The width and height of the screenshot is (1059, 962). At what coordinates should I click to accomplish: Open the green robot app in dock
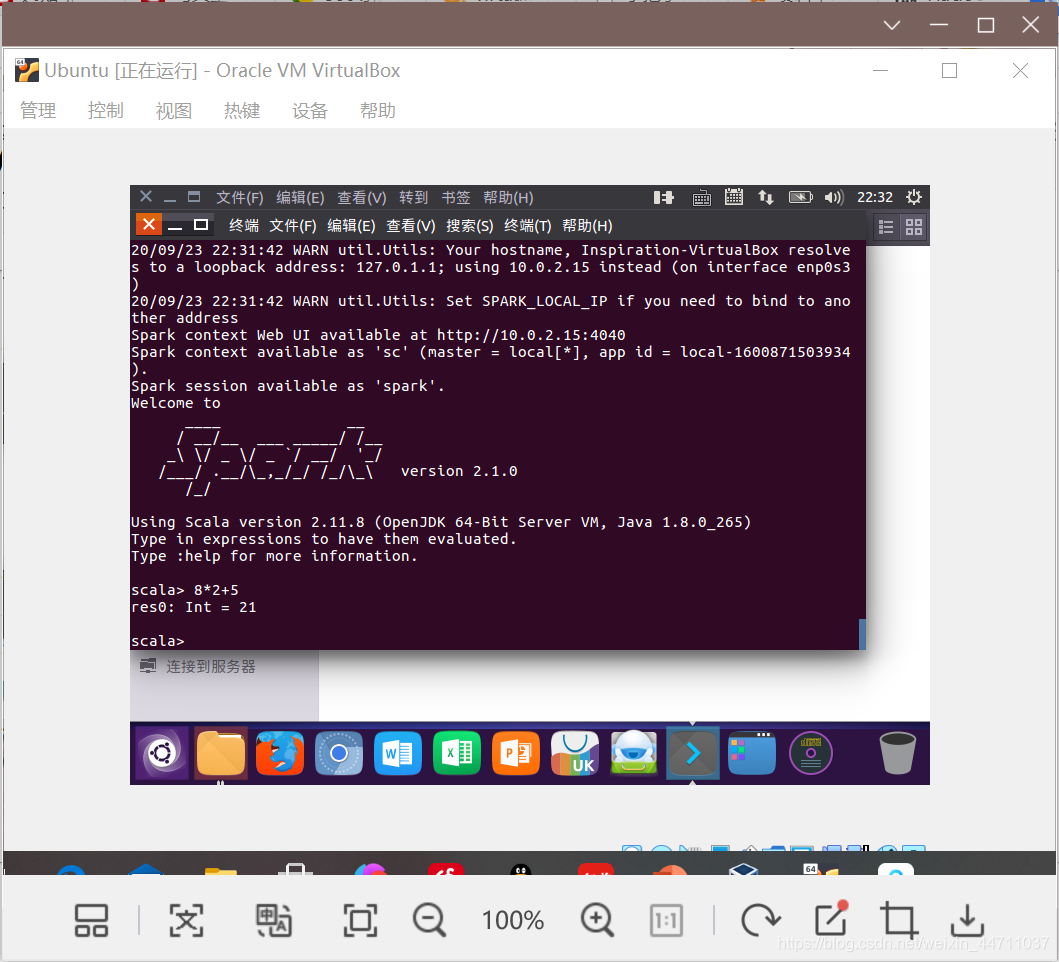634,753
